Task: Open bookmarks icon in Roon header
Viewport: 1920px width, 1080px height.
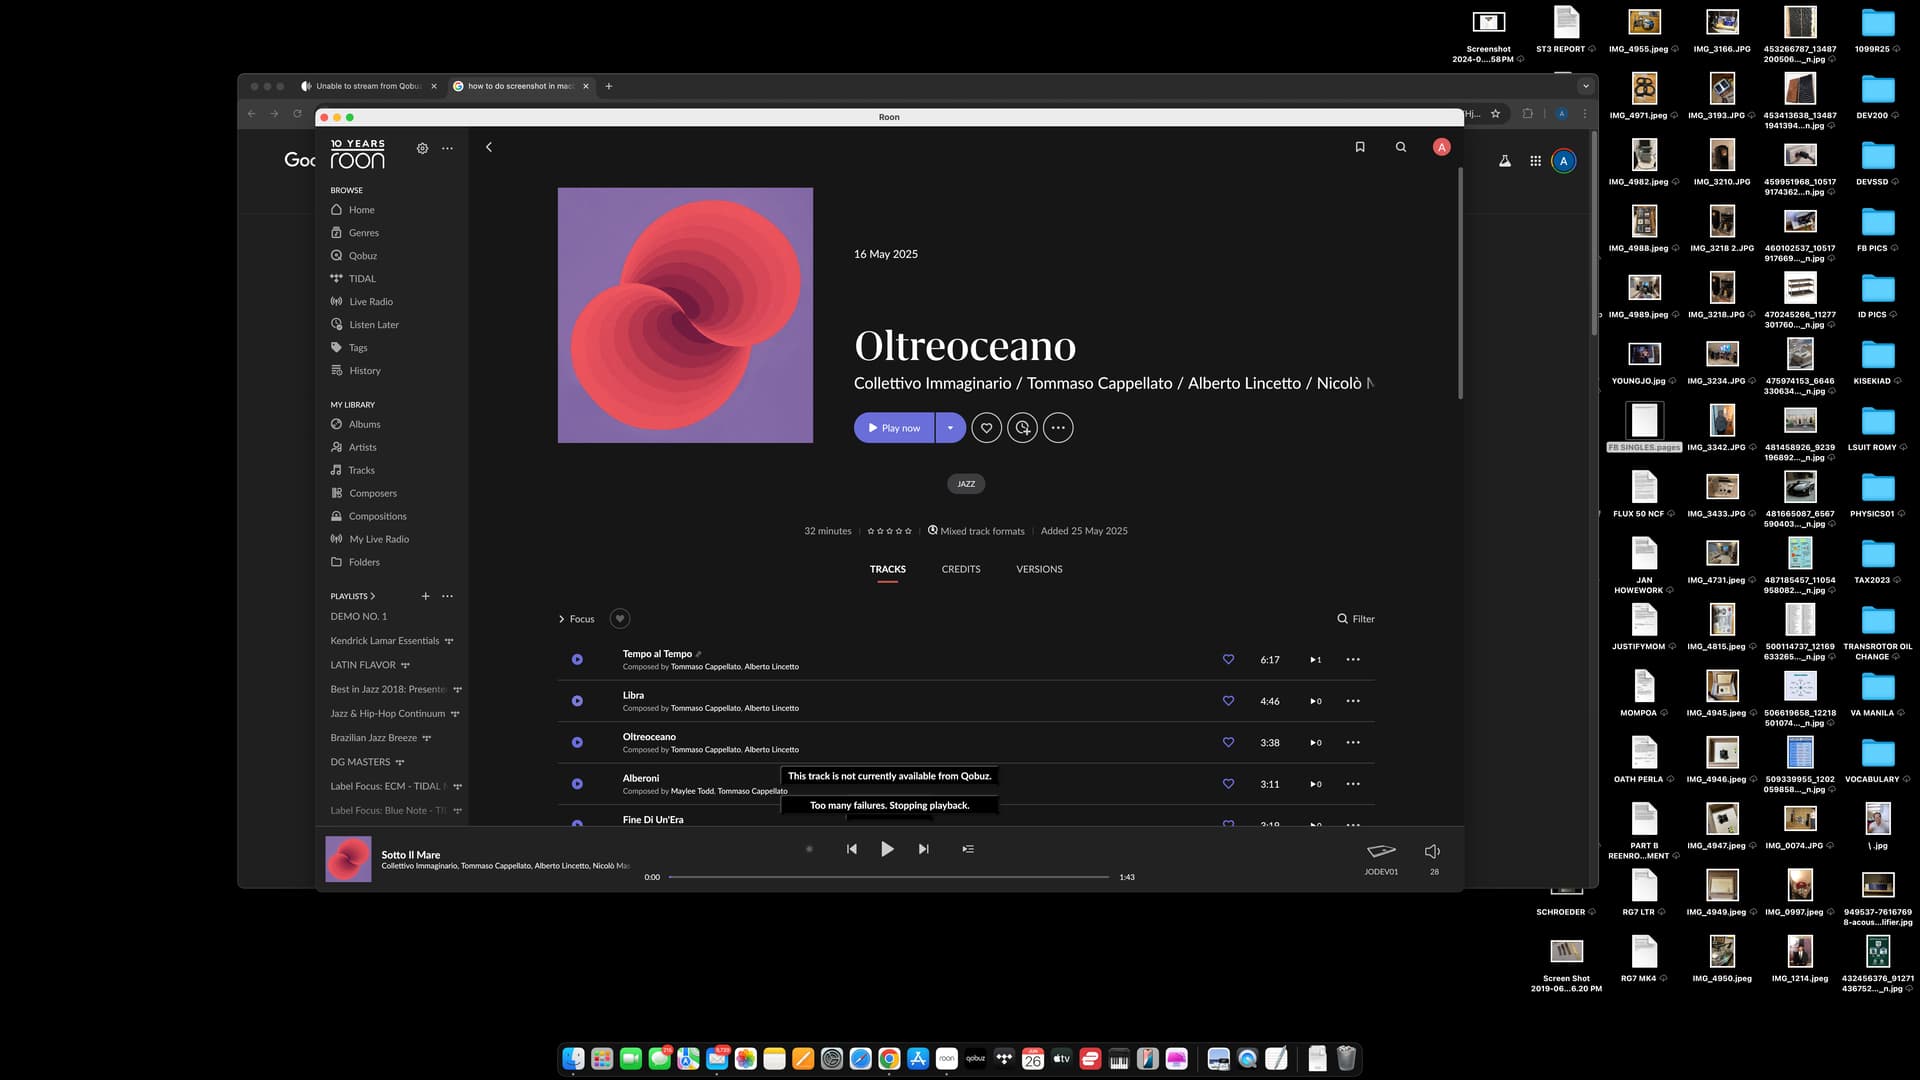Action: [x=1360, y=147]
